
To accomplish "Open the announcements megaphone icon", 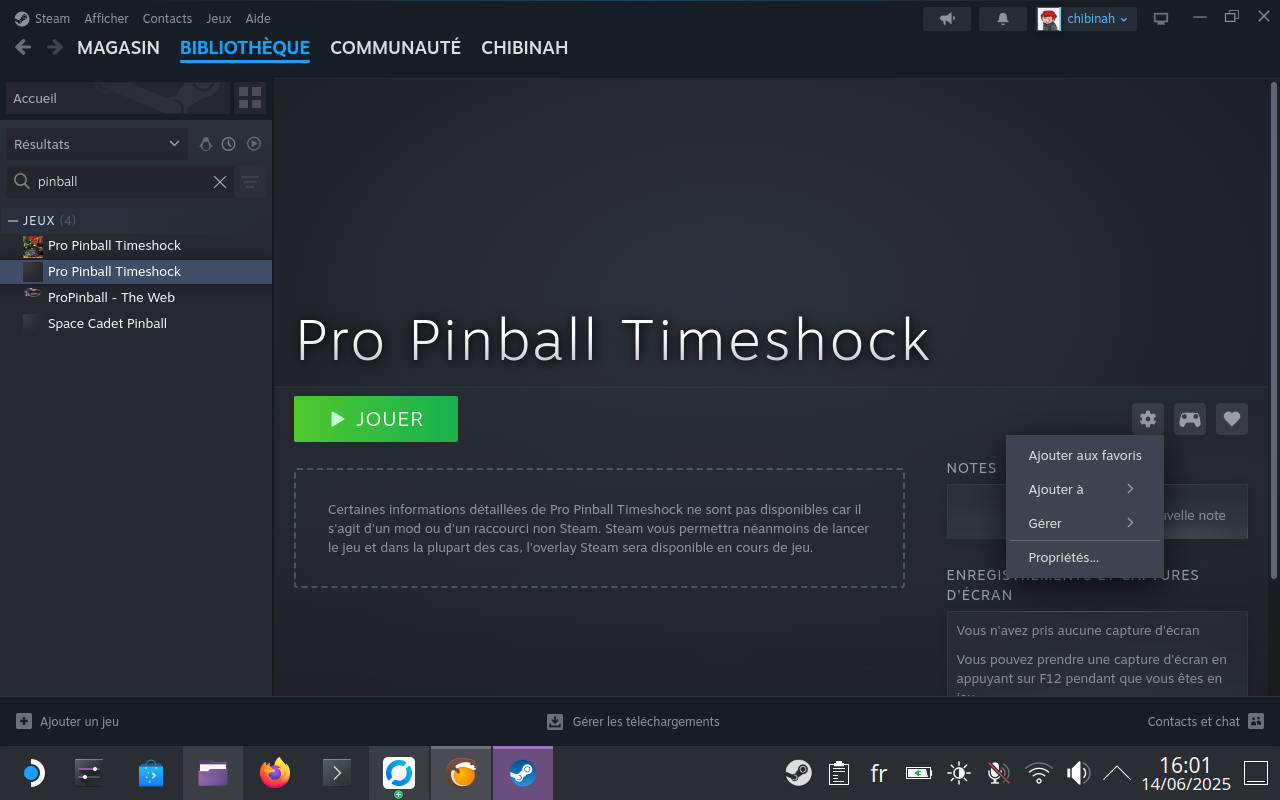I will [x=947, y=19].
